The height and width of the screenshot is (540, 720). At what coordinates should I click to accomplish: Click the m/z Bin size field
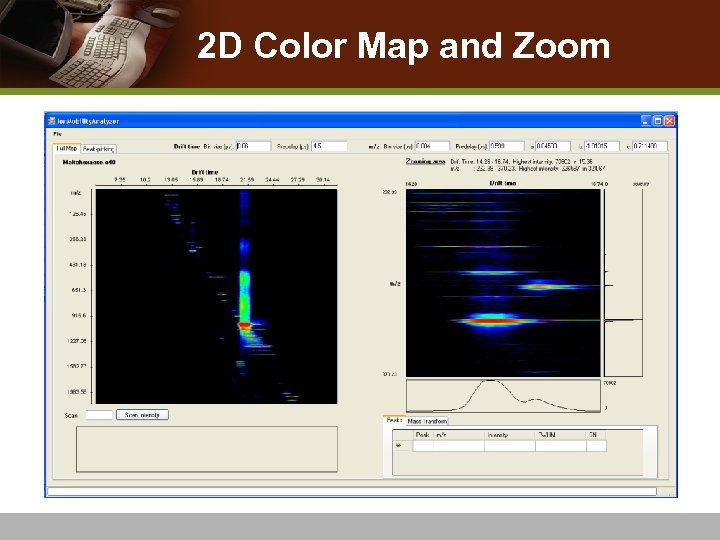click(432, 146)
